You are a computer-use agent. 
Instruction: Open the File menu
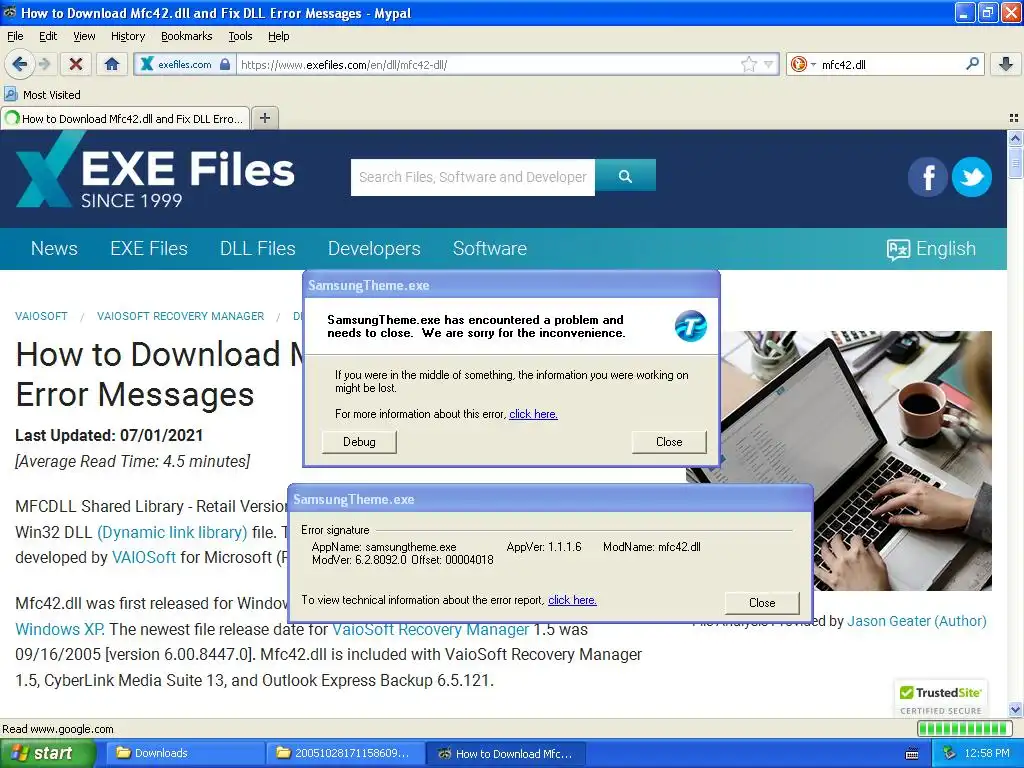pyautogui.click(x=15, y=36)
